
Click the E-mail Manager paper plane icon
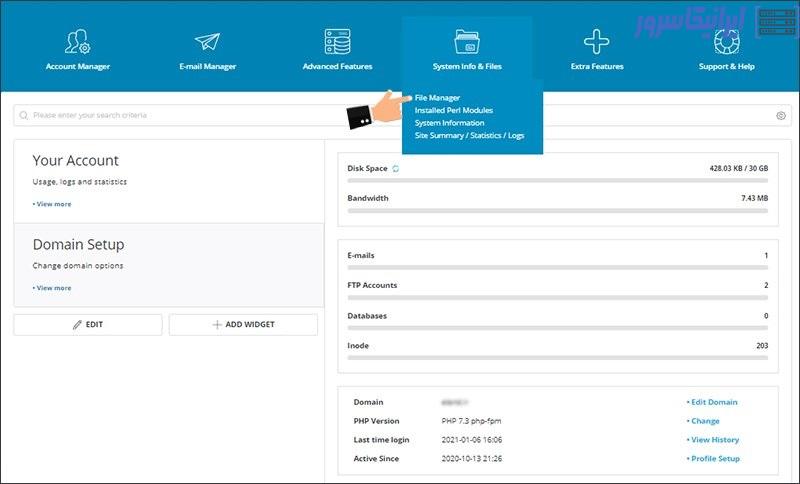pos(207,42)
